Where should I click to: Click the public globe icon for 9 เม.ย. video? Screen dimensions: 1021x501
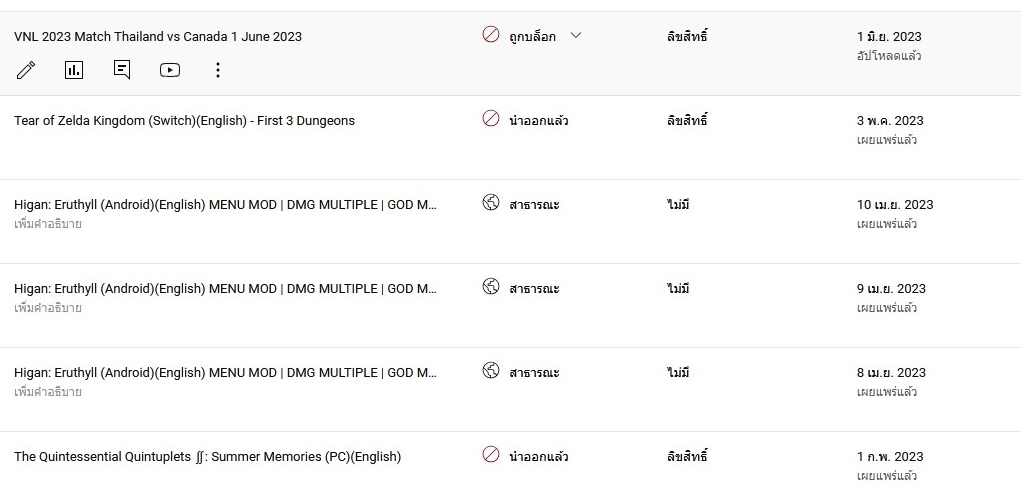click(x=491, y=287)
